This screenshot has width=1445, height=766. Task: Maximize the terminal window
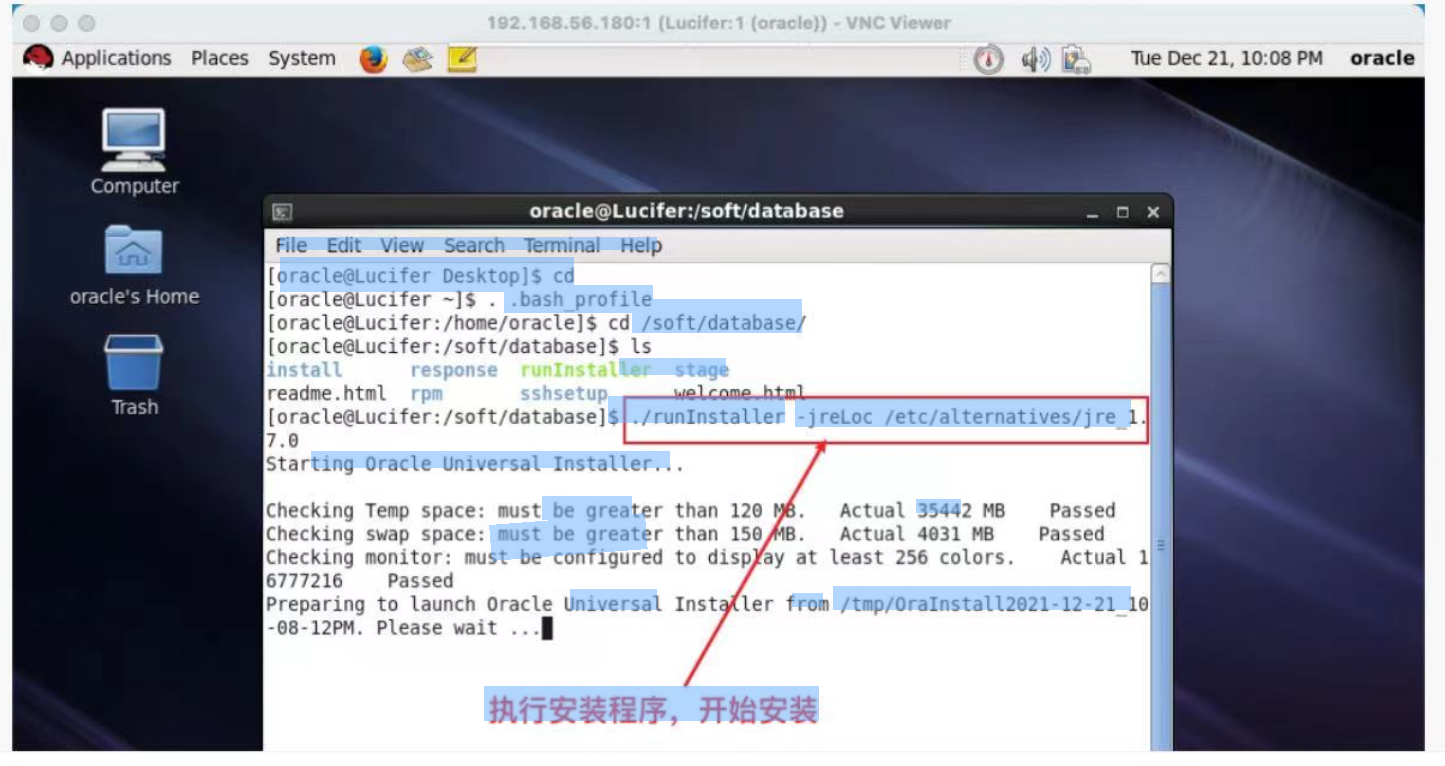pos(1123,212)
